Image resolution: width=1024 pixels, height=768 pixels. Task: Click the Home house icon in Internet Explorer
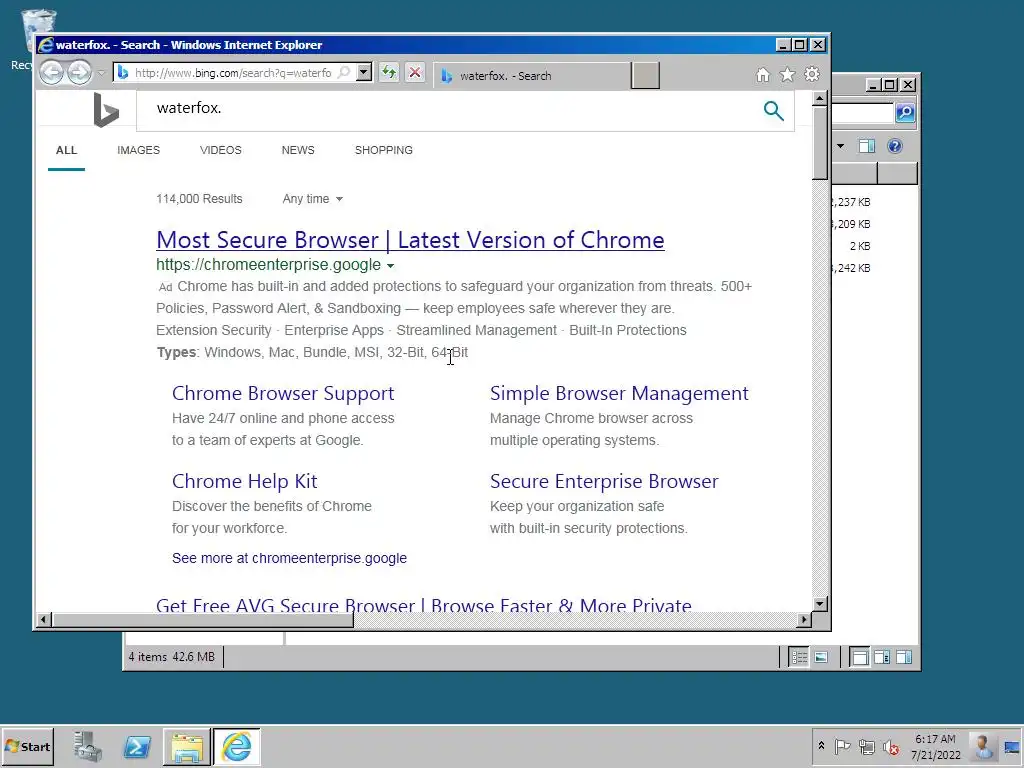(x=763, y=75)
